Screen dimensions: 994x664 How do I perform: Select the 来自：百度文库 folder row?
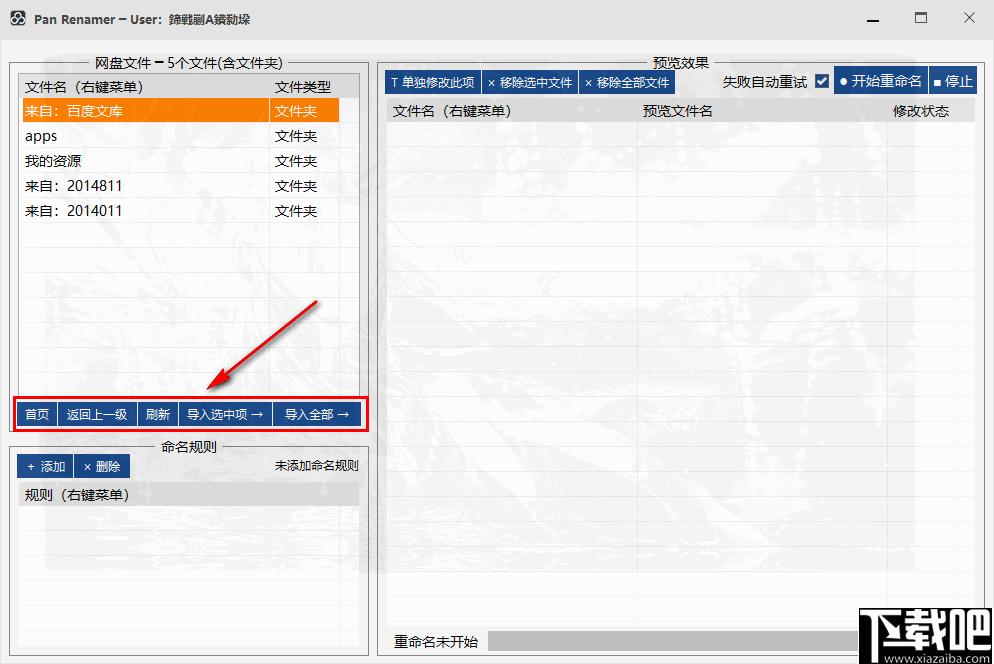pyautogui.click(x=181, y=111)
